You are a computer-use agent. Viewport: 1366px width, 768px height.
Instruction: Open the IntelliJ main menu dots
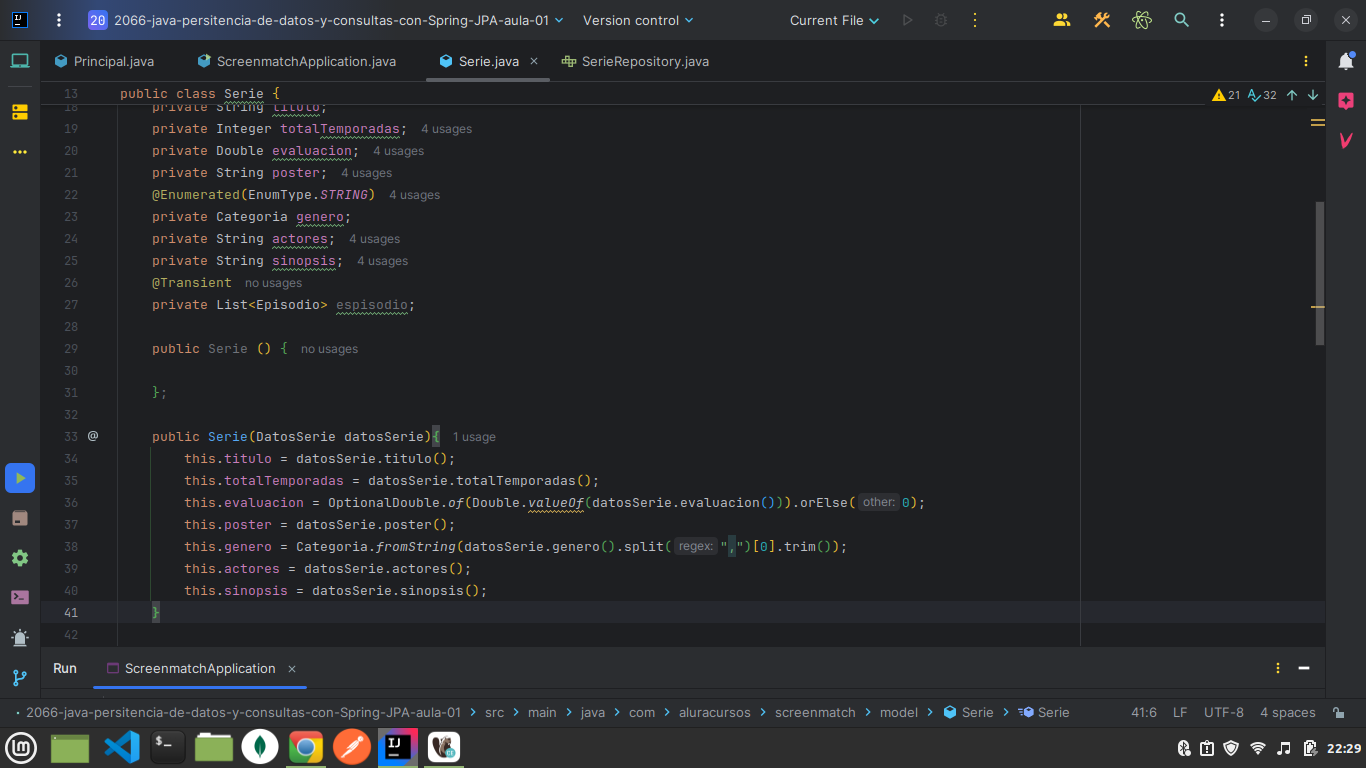pyautogui.click(x=59, y=20)
